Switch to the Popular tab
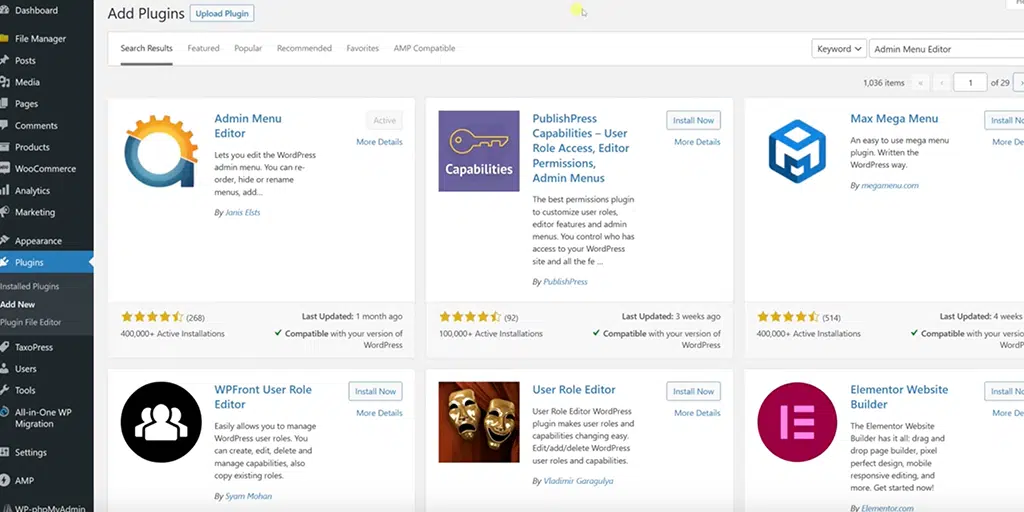Viewport: 1024px width, 512px height. click(248, 48)
